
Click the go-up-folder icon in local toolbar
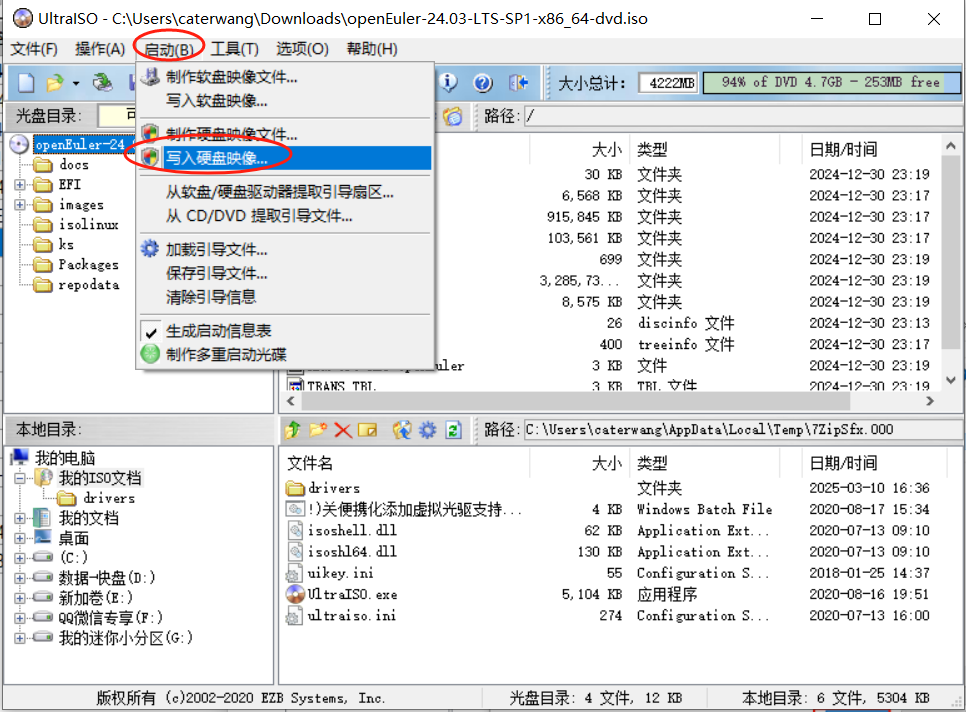pyautogui.click(x=293, y=429)
